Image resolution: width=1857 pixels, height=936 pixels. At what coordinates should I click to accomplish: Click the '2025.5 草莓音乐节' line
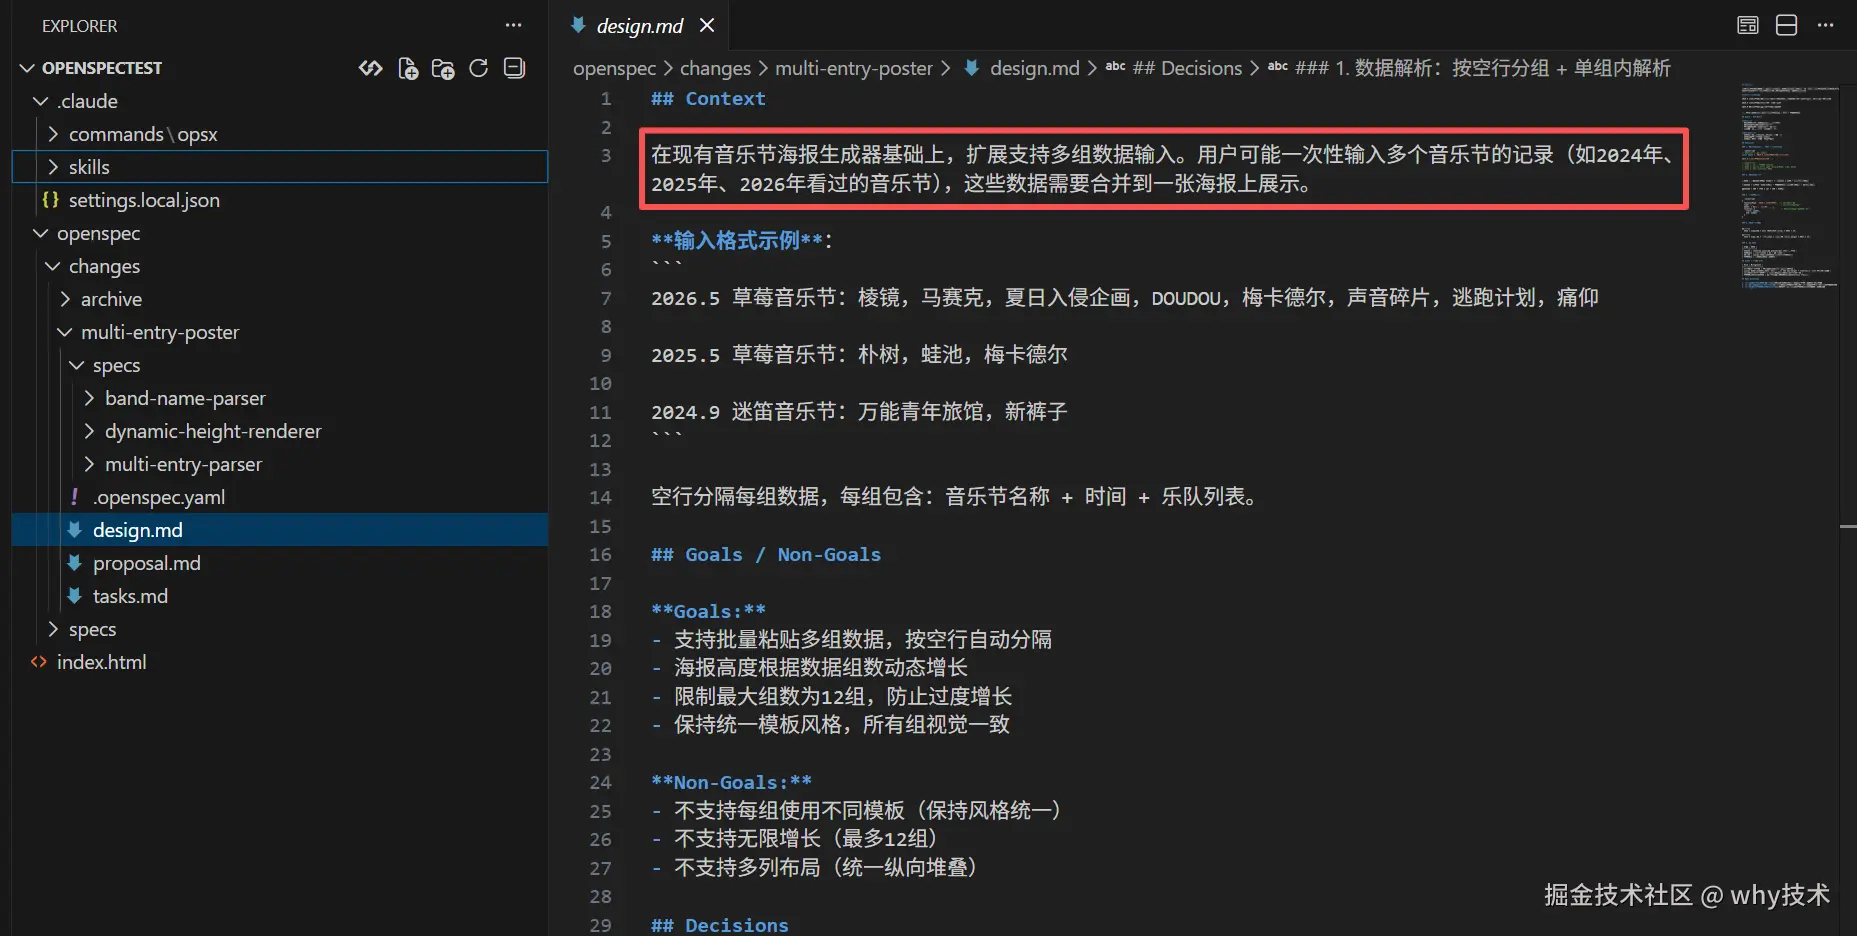tap(859, 355)
